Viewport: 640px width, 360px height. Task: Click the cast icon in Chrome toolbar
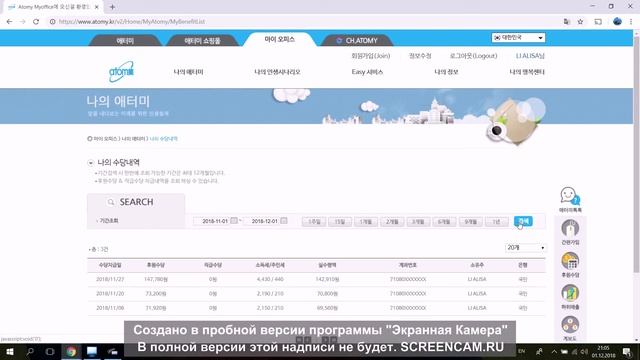(x=598, y=22)
